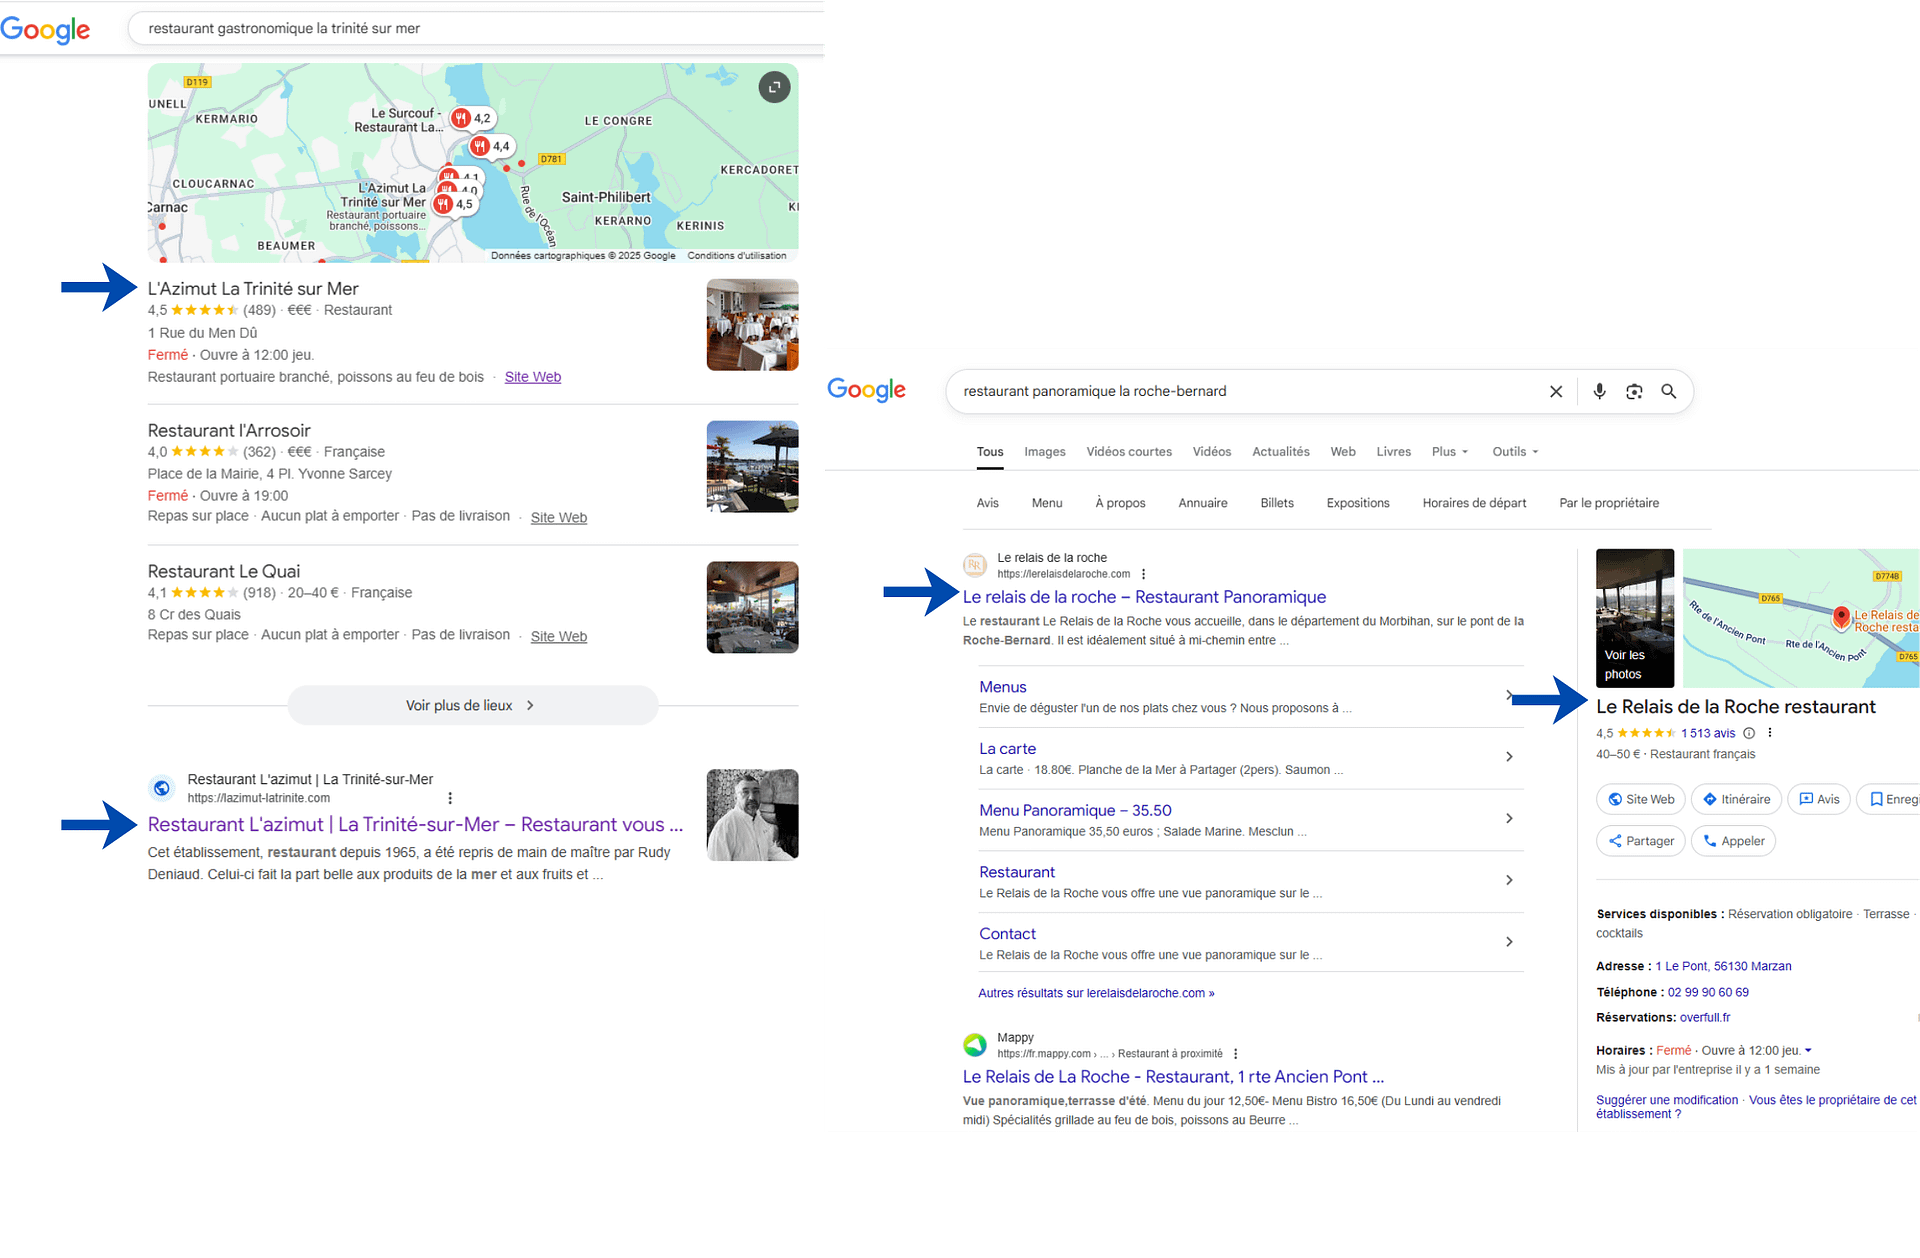Click the Partager share button
The width and height of the screenshot is (1920, 1258).
pos(1641,841)
